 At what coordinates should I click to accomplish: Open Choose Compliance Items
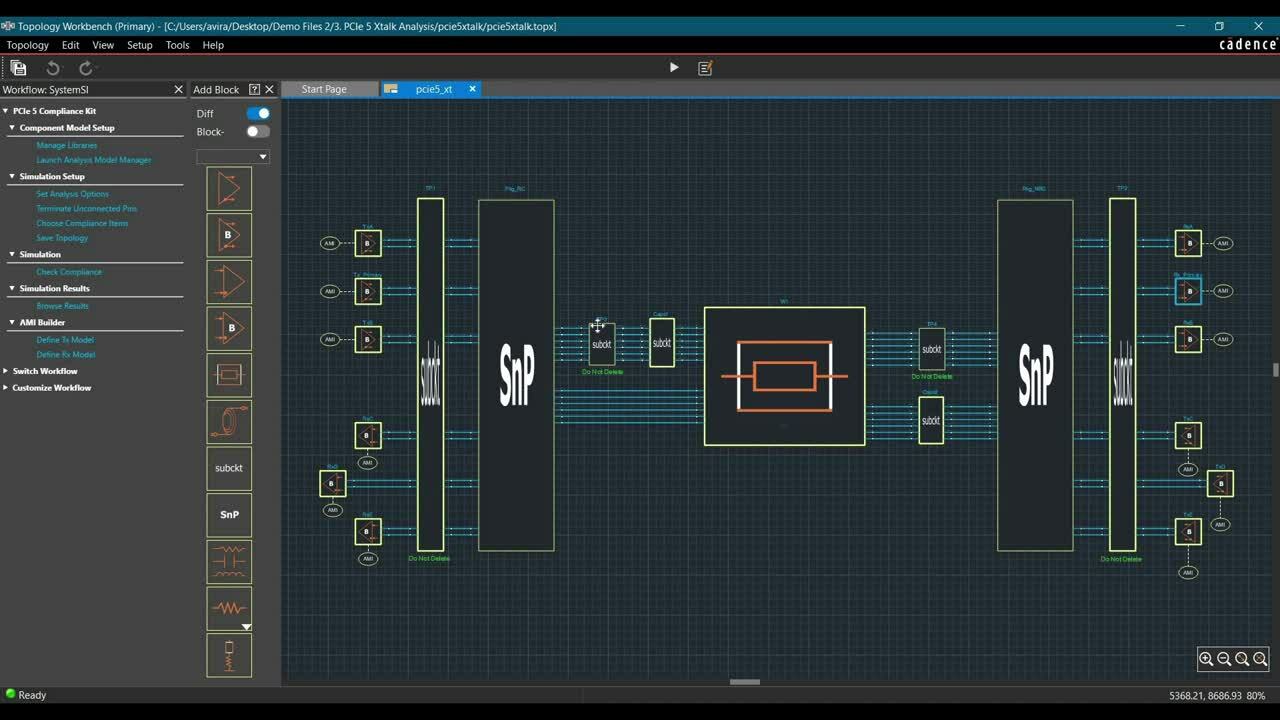tap(82, 223)
